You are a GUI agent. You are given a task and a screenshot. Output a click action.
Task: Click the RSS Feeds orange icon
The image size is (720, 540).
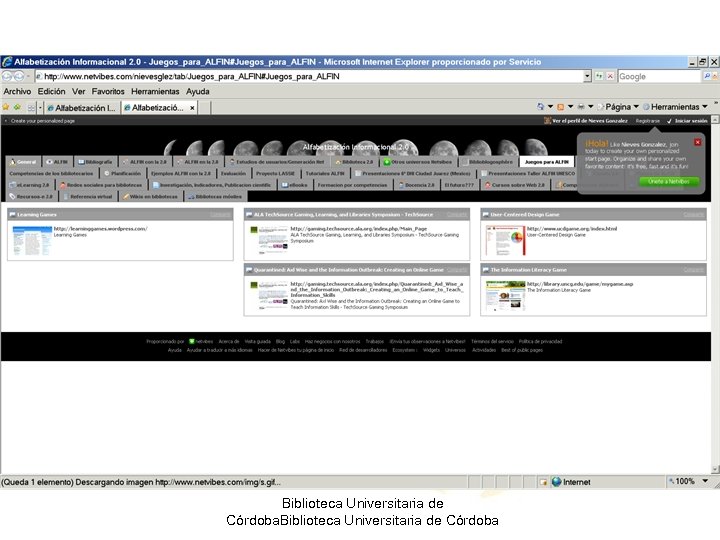560,107
